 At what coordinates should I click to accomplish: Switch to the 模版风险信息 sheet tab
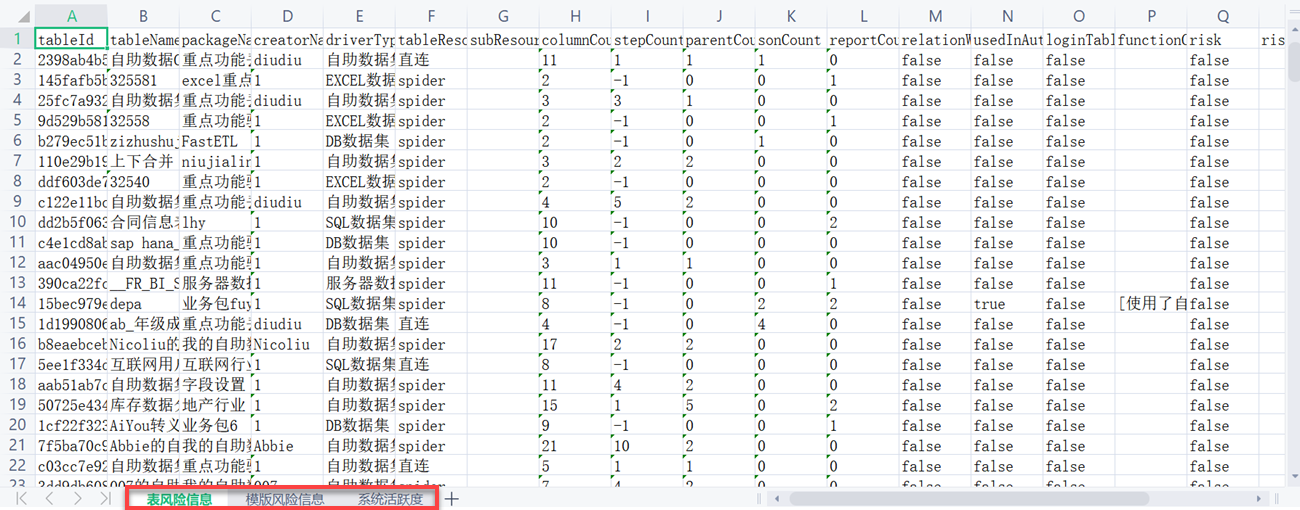coord(285,499)
